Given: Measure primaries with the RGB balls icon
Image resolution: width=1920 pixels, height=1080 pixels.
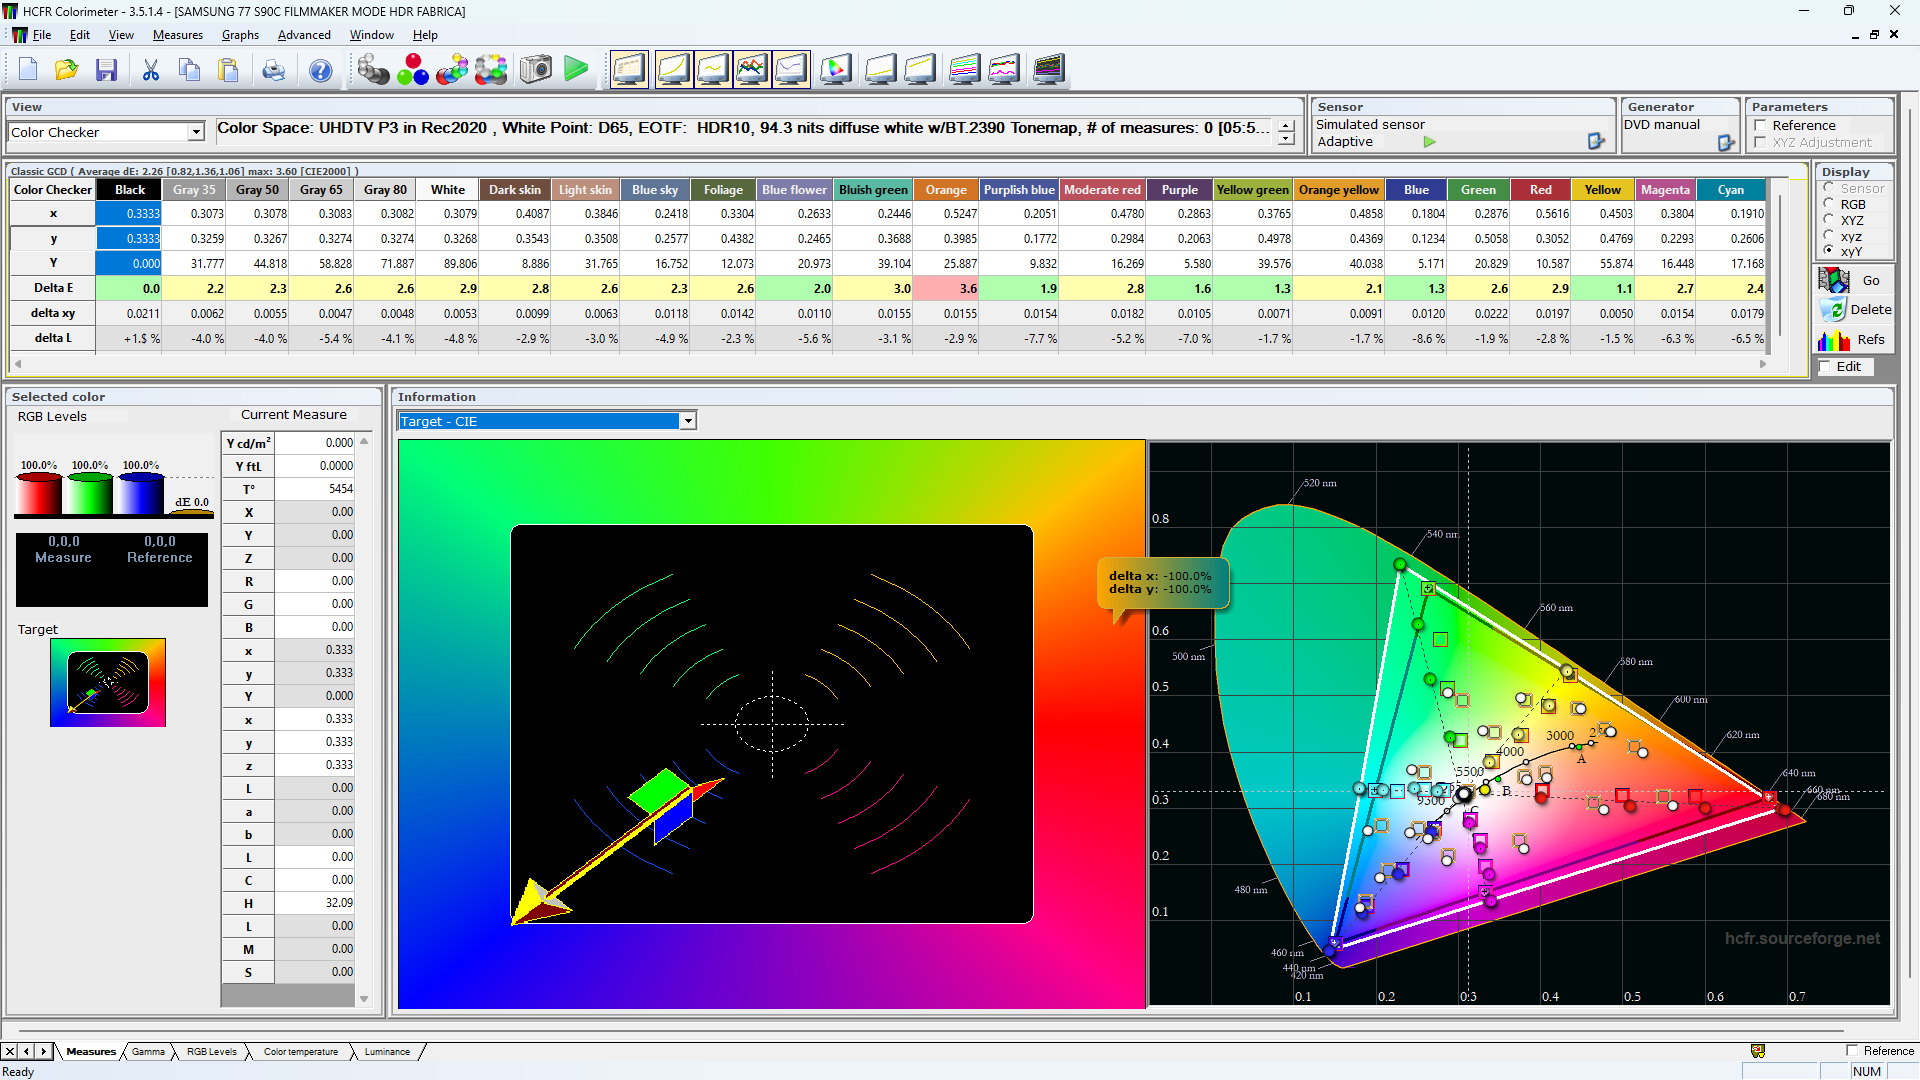Looking at the screenshot, I should (412, 70).
